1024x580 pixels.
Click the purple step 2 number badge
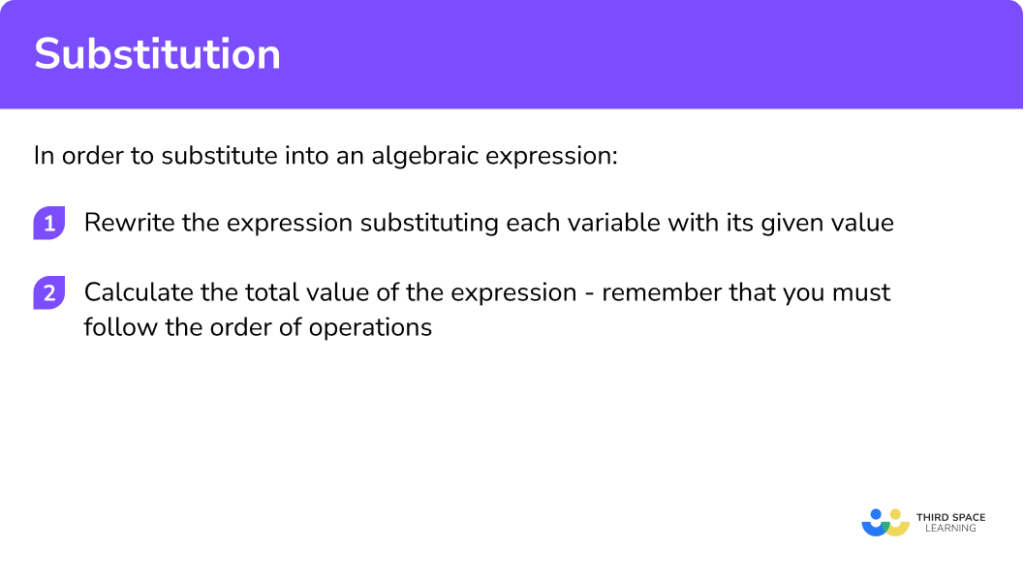48,294
